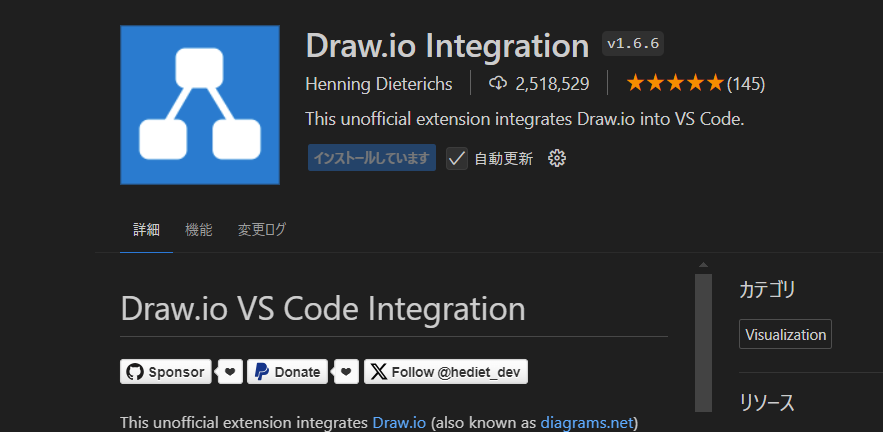Open the 変更ログ tab

coord(262,230)
